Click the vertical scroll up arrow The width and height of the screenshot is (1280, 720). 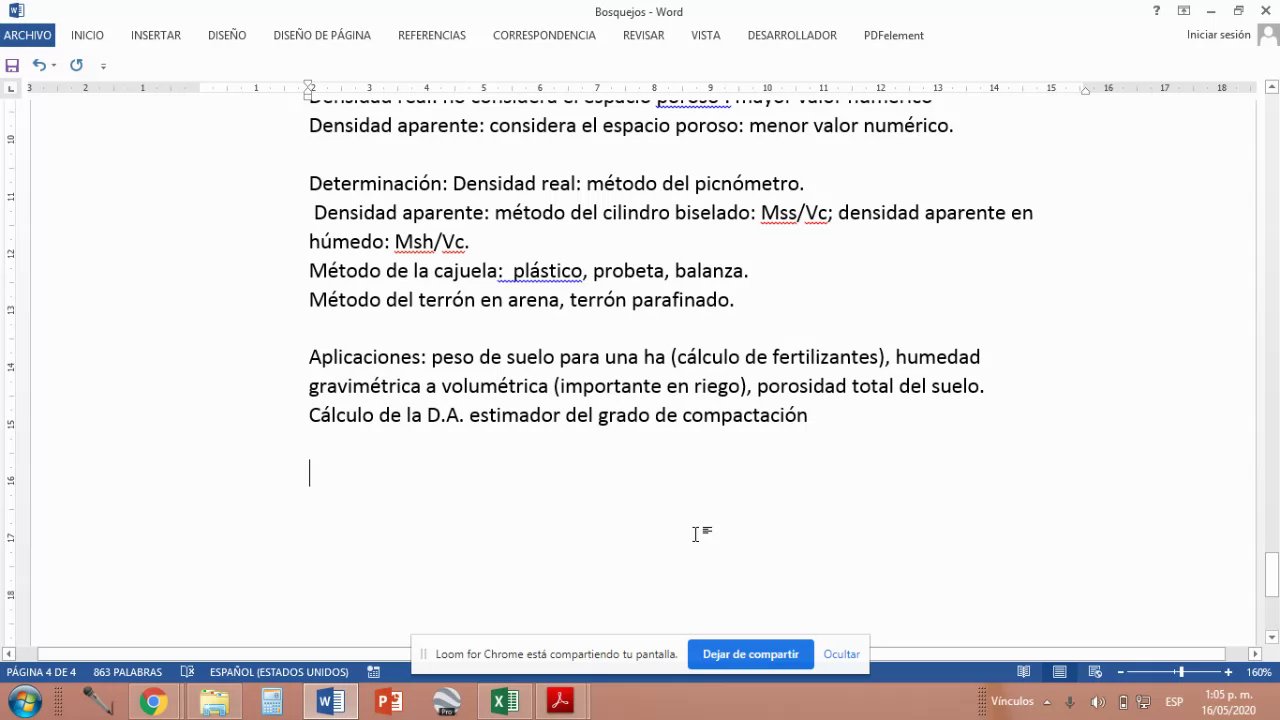coord(1272,88)
